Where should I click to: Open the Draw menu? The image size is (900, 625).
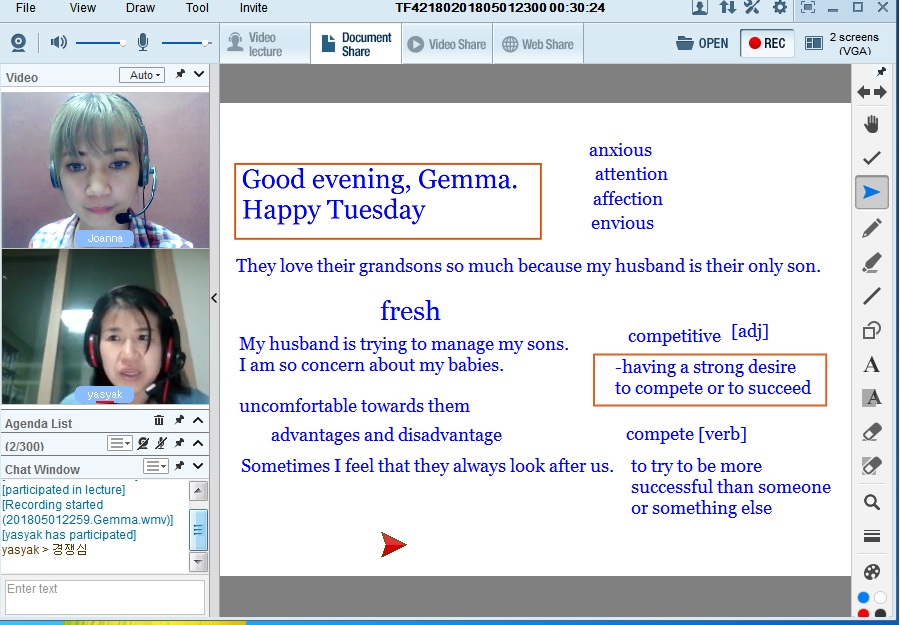140,8
